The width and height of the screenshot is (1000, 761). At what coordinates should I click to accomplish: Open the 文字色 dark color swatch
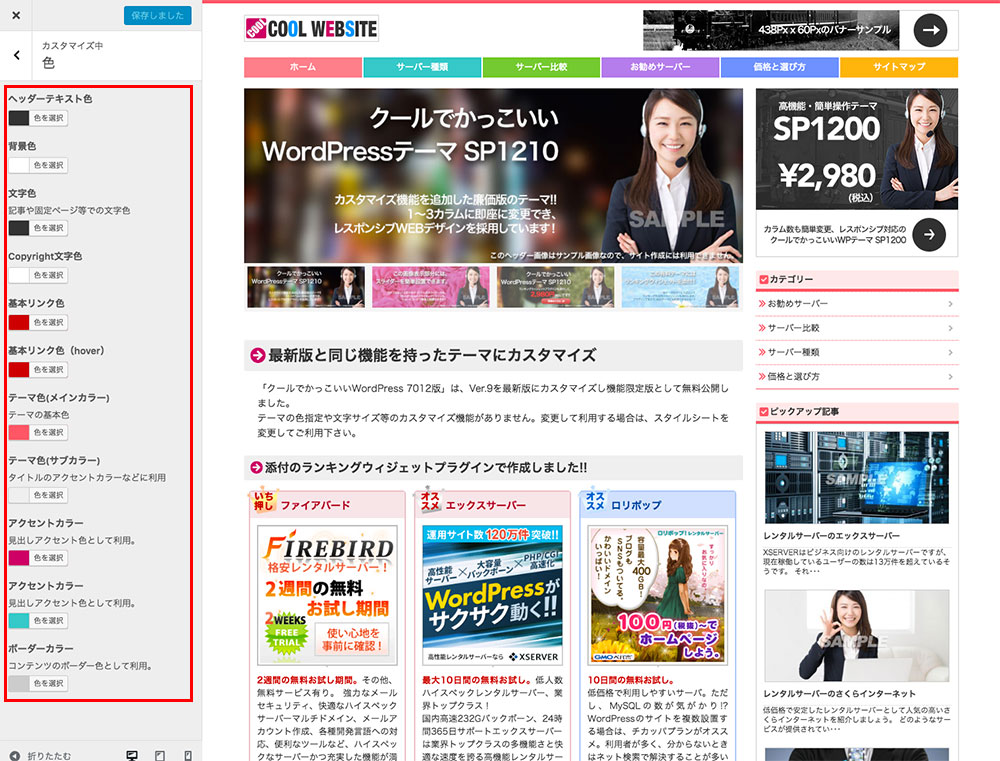pos(18,228)
